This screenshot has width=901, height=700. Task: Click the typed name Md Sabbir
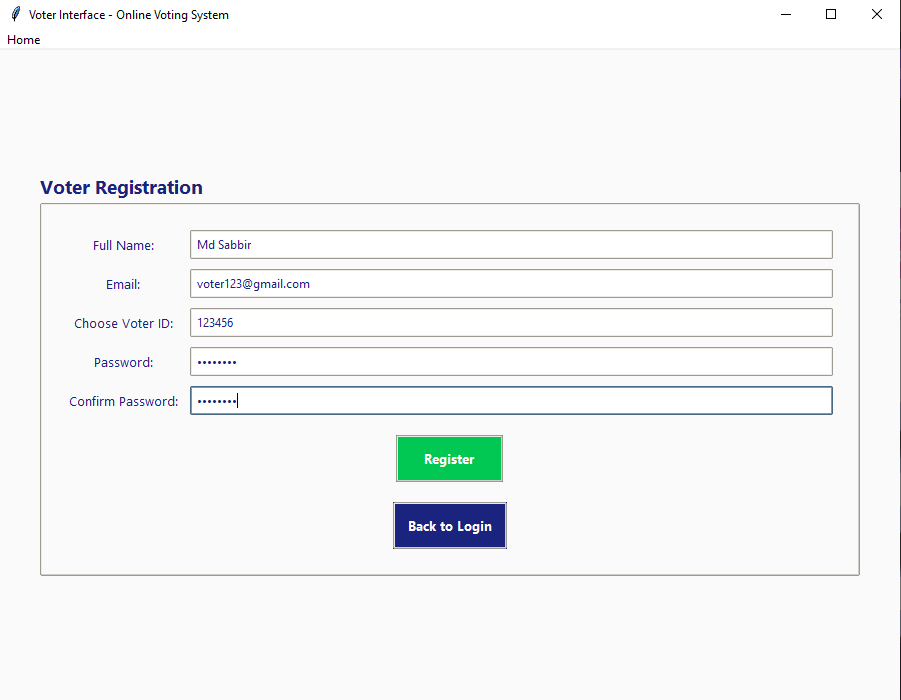click(224, 244)
